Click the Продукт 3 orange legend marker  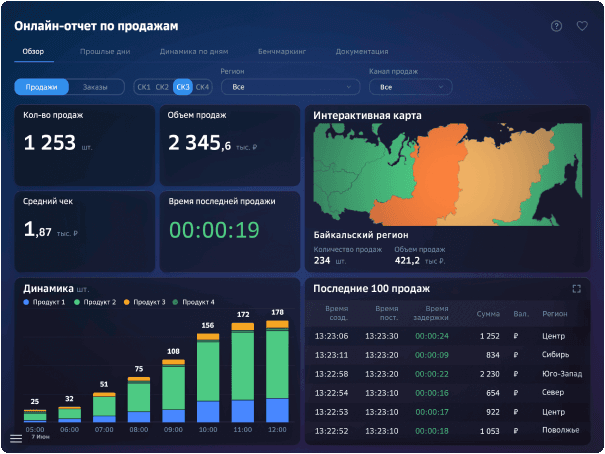click(127, 302)
